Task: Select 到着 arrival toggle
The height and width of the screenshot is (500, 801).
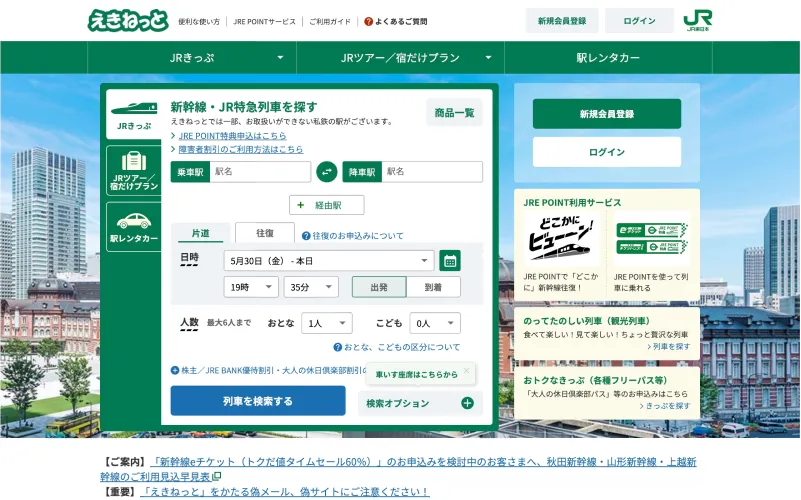Action: [x=433, y=287]
